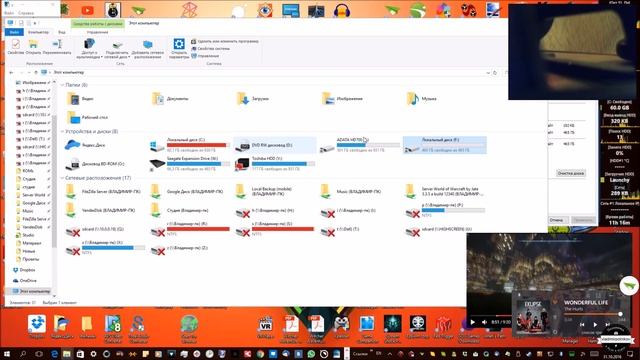Click Средства работы с дисками tab
The height and width of the screenshot is (360, 640).
coord(98,24)
